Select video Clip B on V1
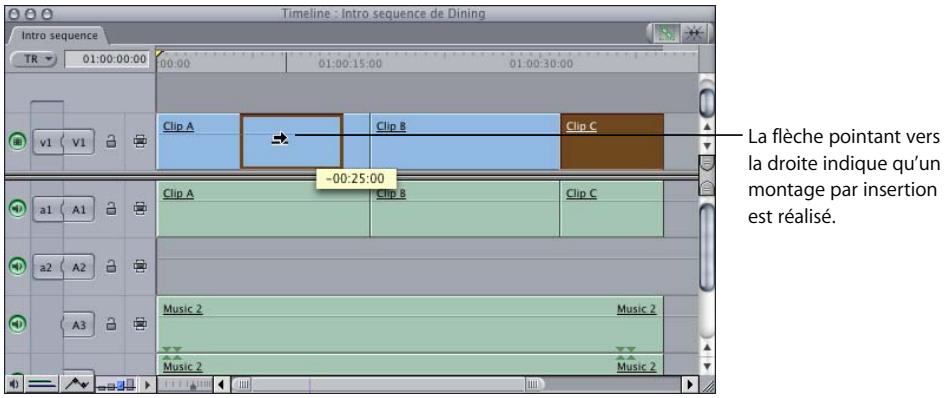The height and width of the screenshot is (398, 945). (465, 142)
